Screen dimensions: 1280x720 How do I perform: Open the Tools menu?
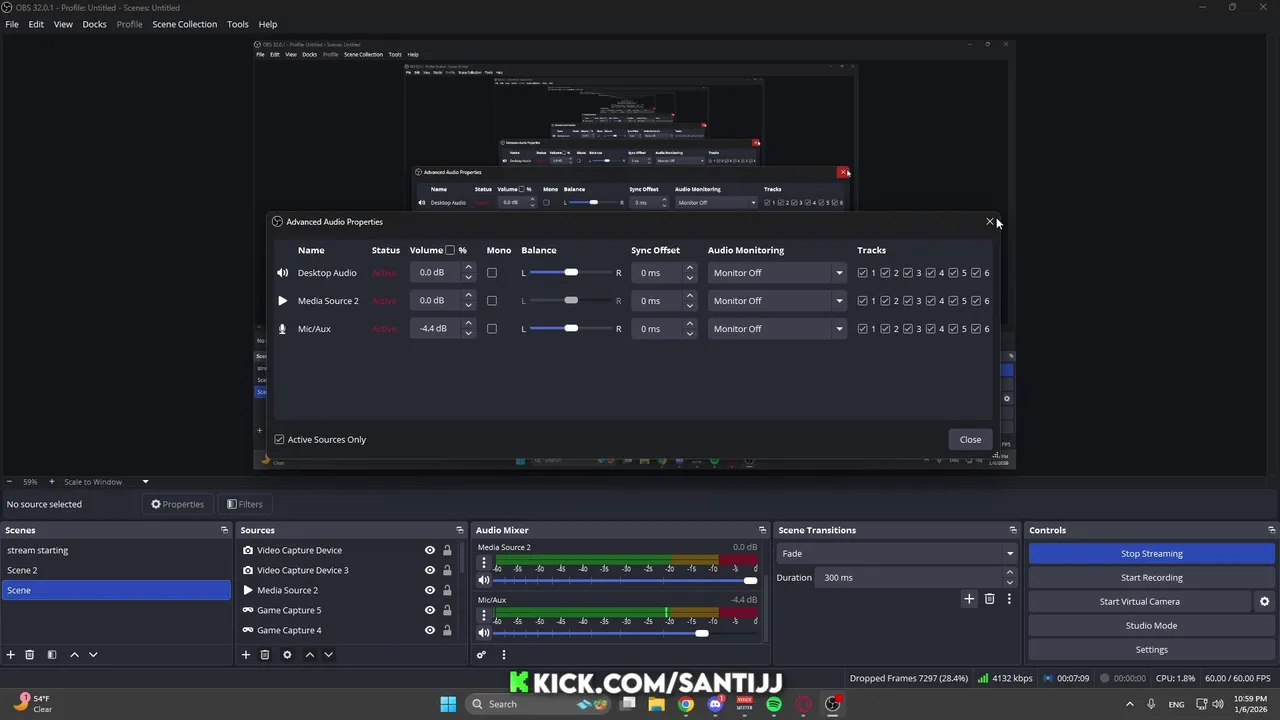(x=238, y=24)
